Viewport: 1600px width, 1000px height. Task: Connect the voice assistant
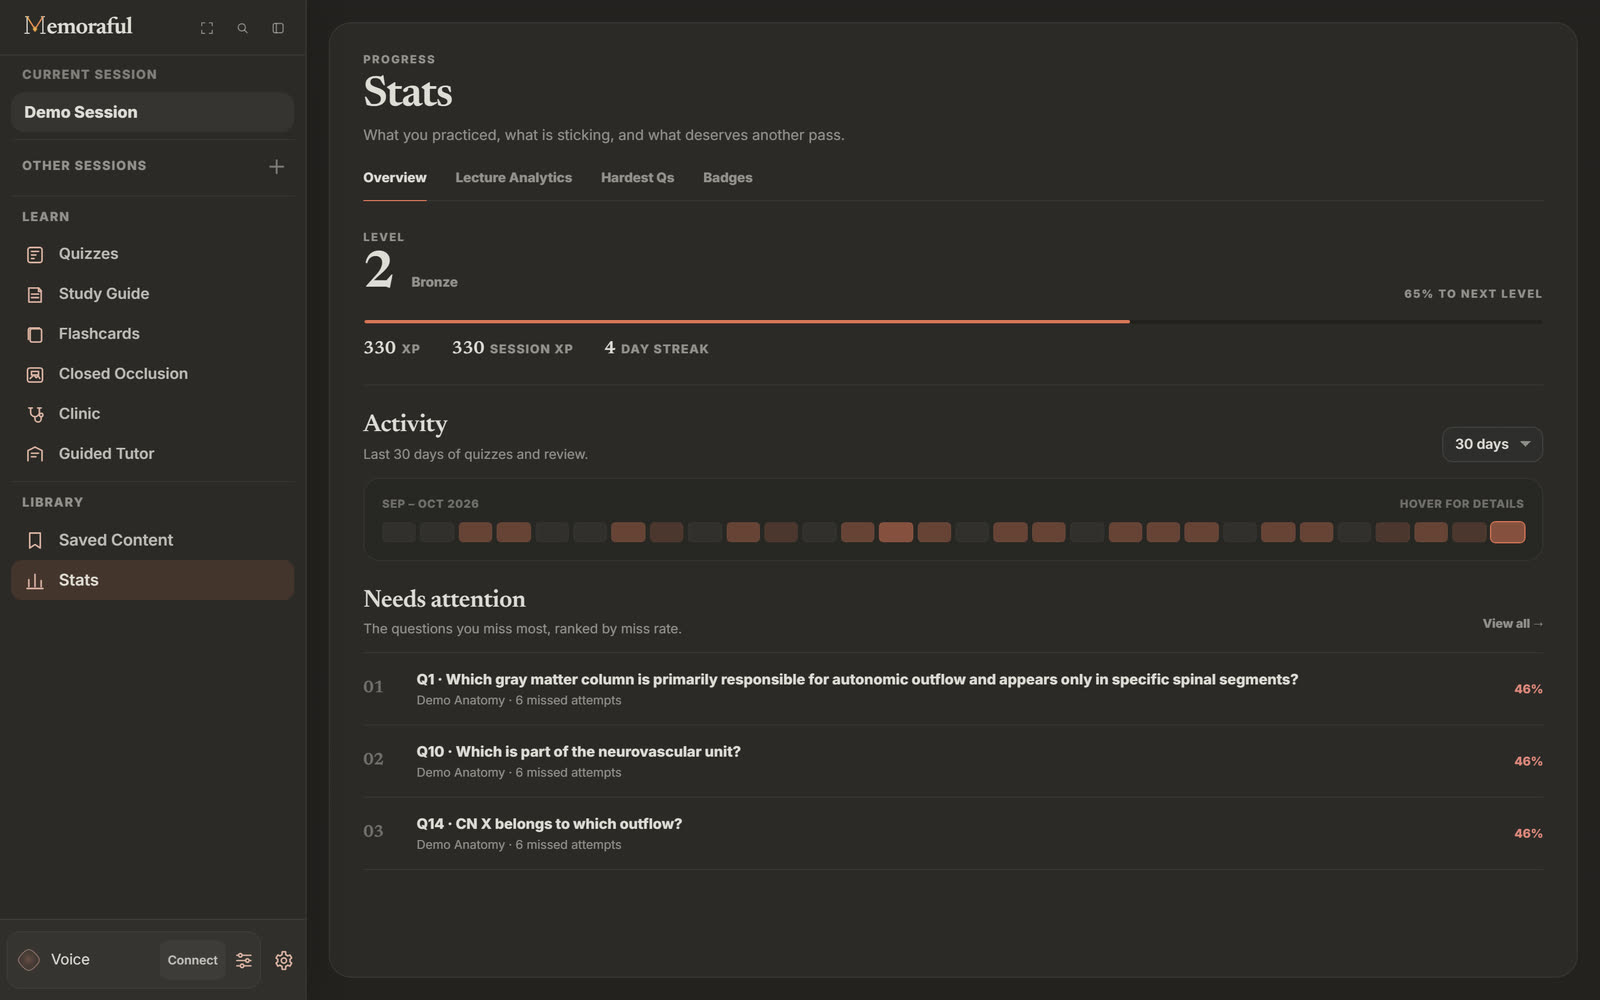pos(192,960)
